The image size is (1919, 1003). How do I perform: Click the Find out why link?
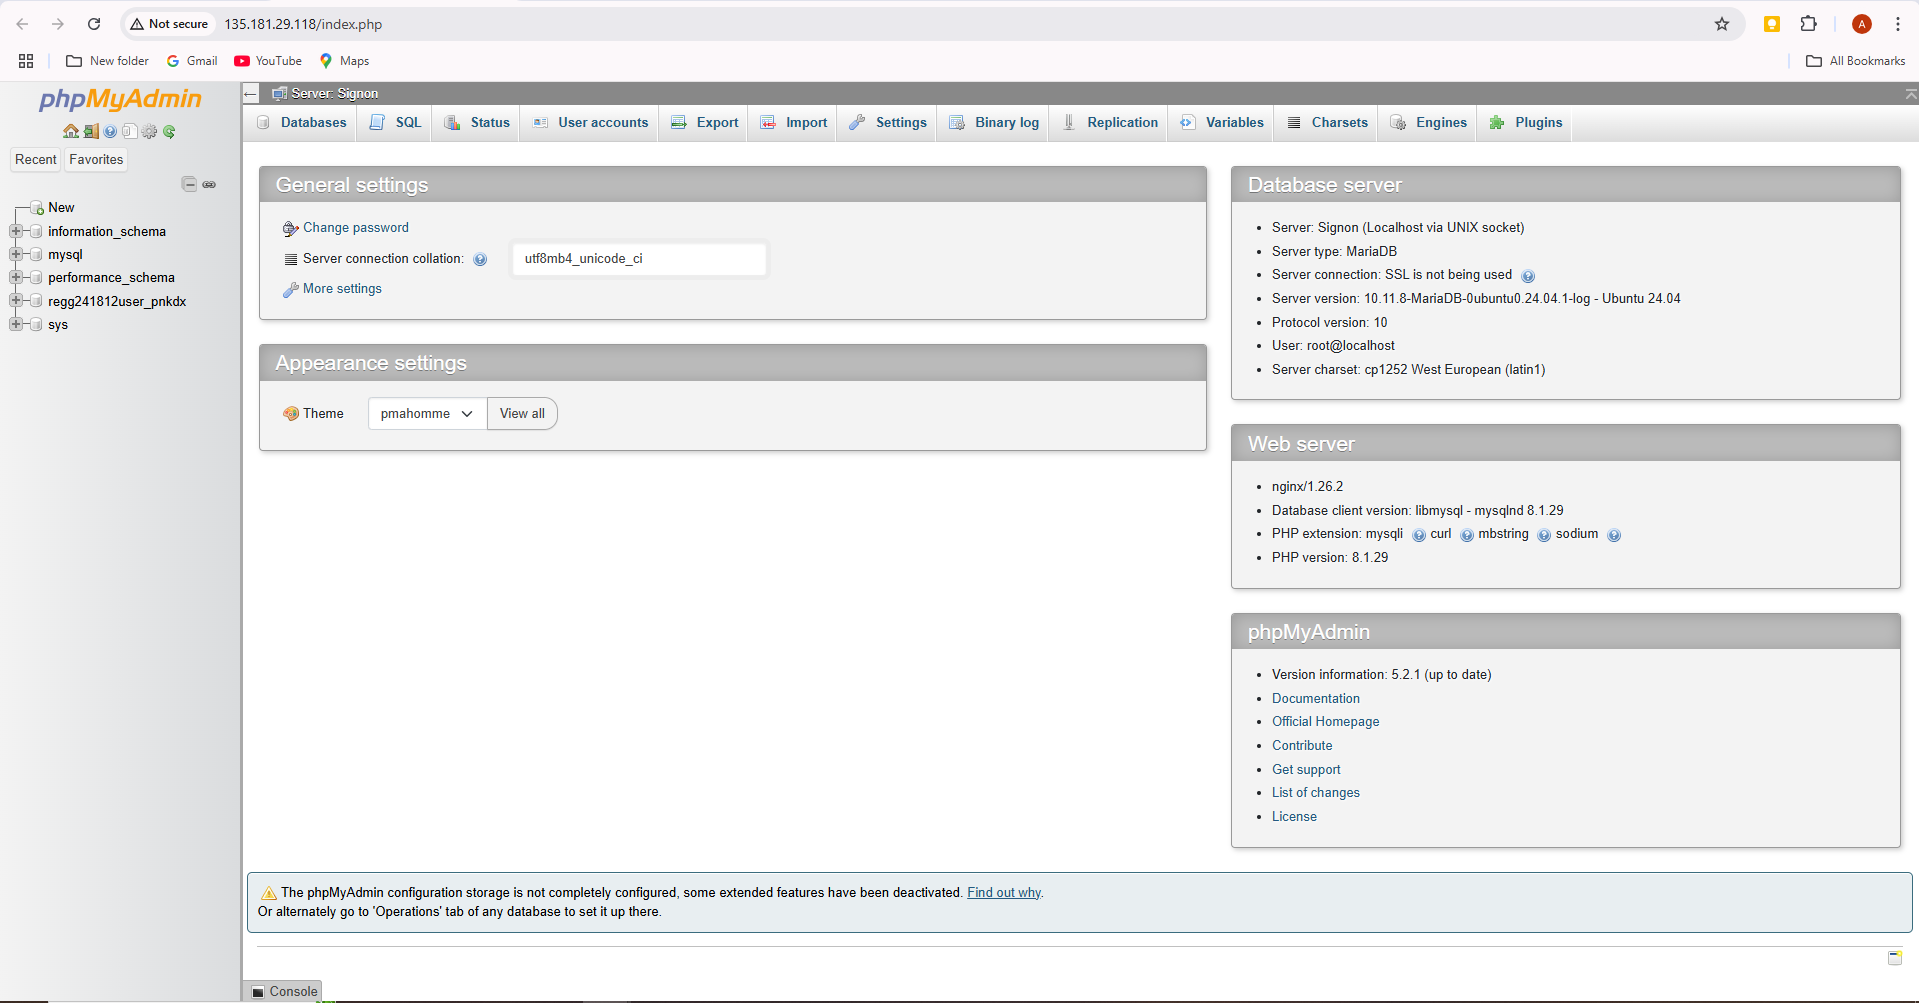tap(1003, 893)
